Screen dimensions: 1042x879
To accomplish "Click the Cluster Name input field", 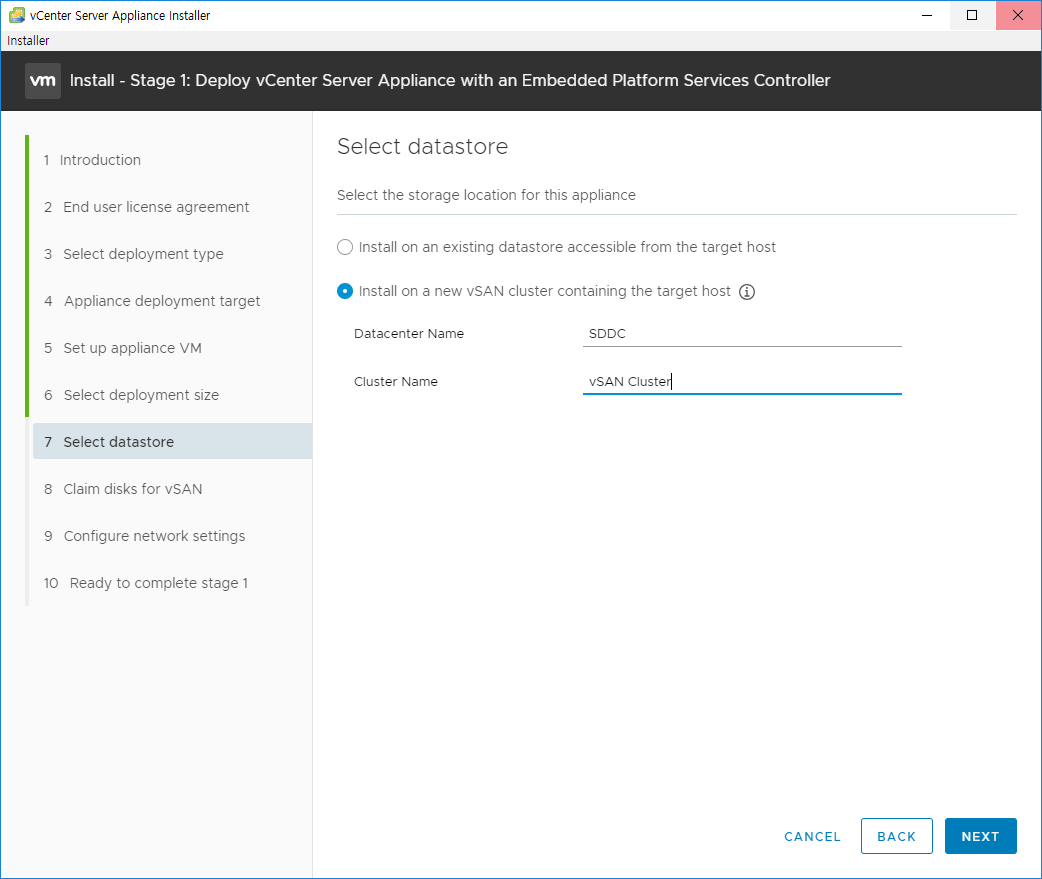I will coord(742,381).
